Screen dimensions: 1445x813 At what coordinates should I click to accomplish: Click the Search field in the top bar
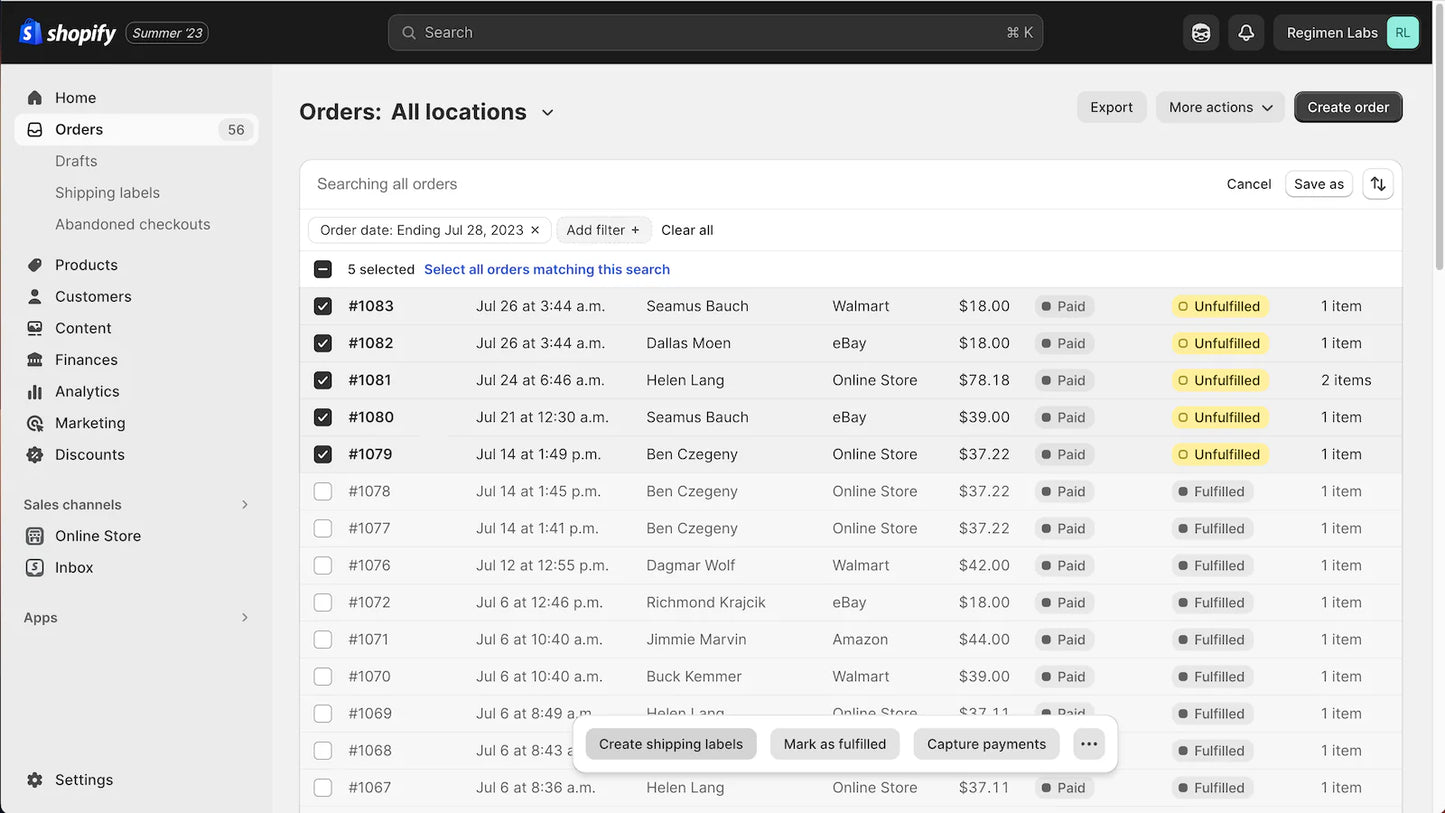(x=715, y=32)
